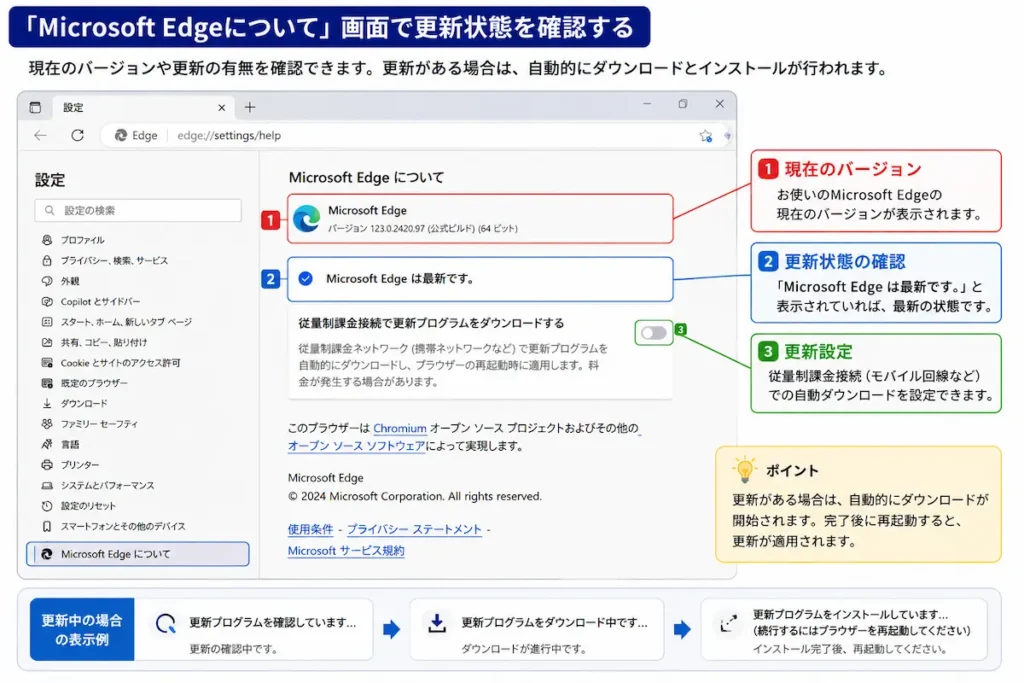The height and width of the screenshot is (683, 1024).
Task: Click the 既定のブラウザー icon
Action: coord(47,383)
